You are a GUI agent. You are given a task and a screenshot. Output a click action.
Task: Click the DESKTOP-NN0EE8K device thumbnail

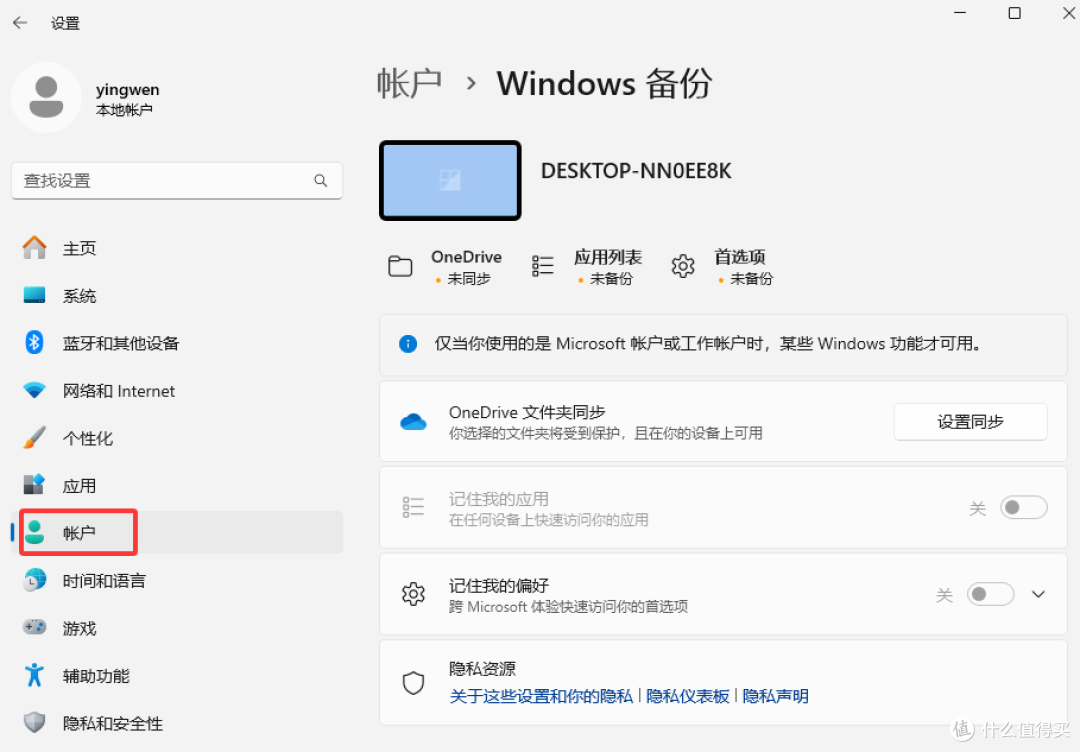pyautogui.click(x=450, y=180)
